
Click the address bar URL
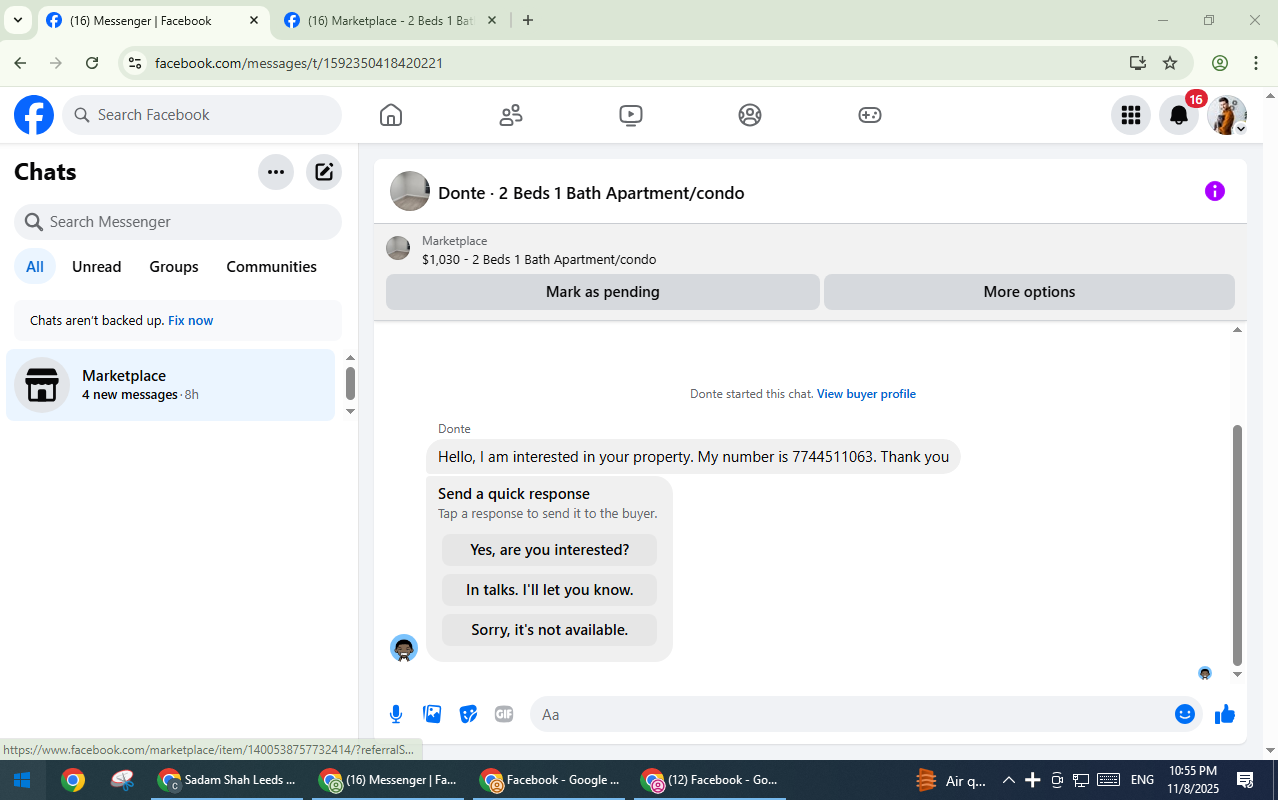pyautogui.click(x=299, y=63)
